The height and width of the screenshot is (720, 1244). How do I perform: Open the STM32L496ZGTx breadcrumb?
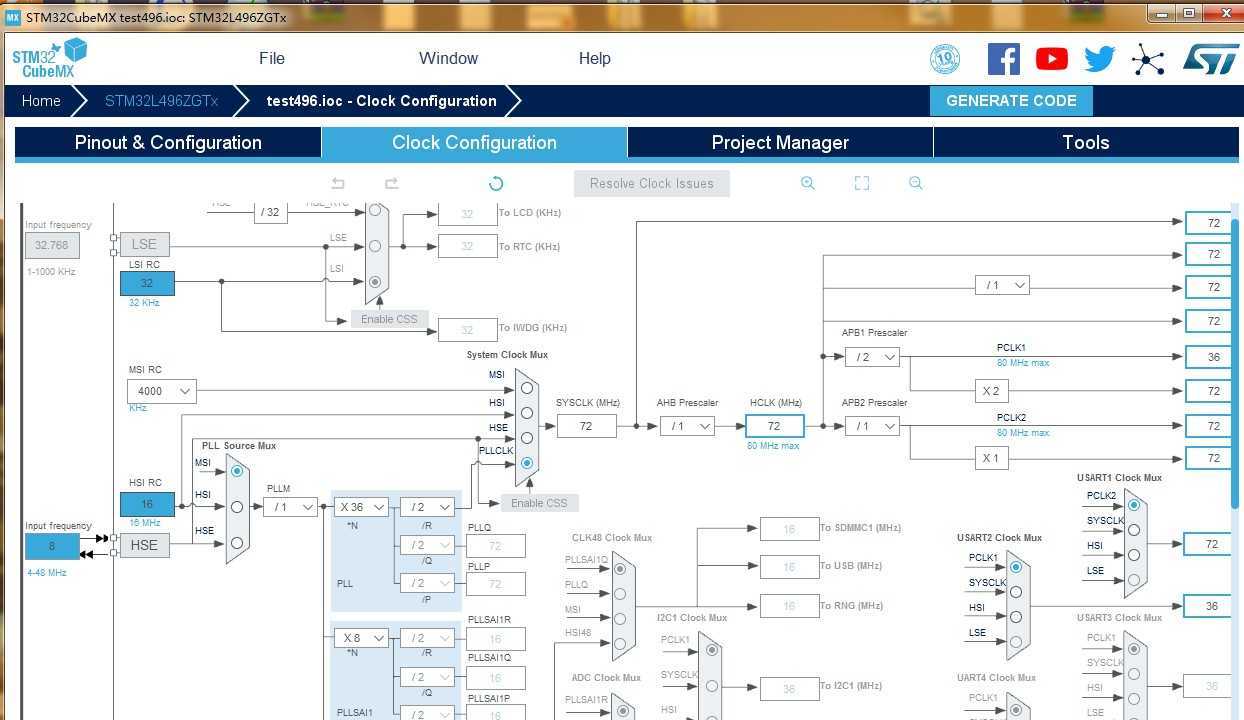click(x=162, y=101)
